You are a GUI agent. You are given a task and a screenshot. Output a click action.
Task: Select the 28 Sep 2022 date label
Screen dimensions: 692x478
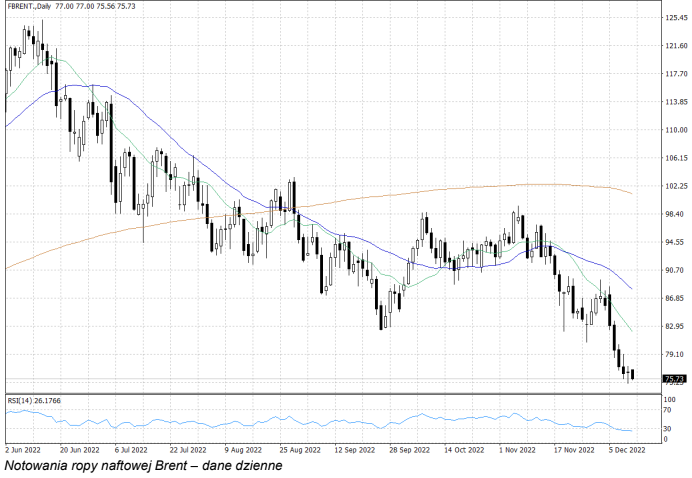pyautogui.click(x=408, y=451)
